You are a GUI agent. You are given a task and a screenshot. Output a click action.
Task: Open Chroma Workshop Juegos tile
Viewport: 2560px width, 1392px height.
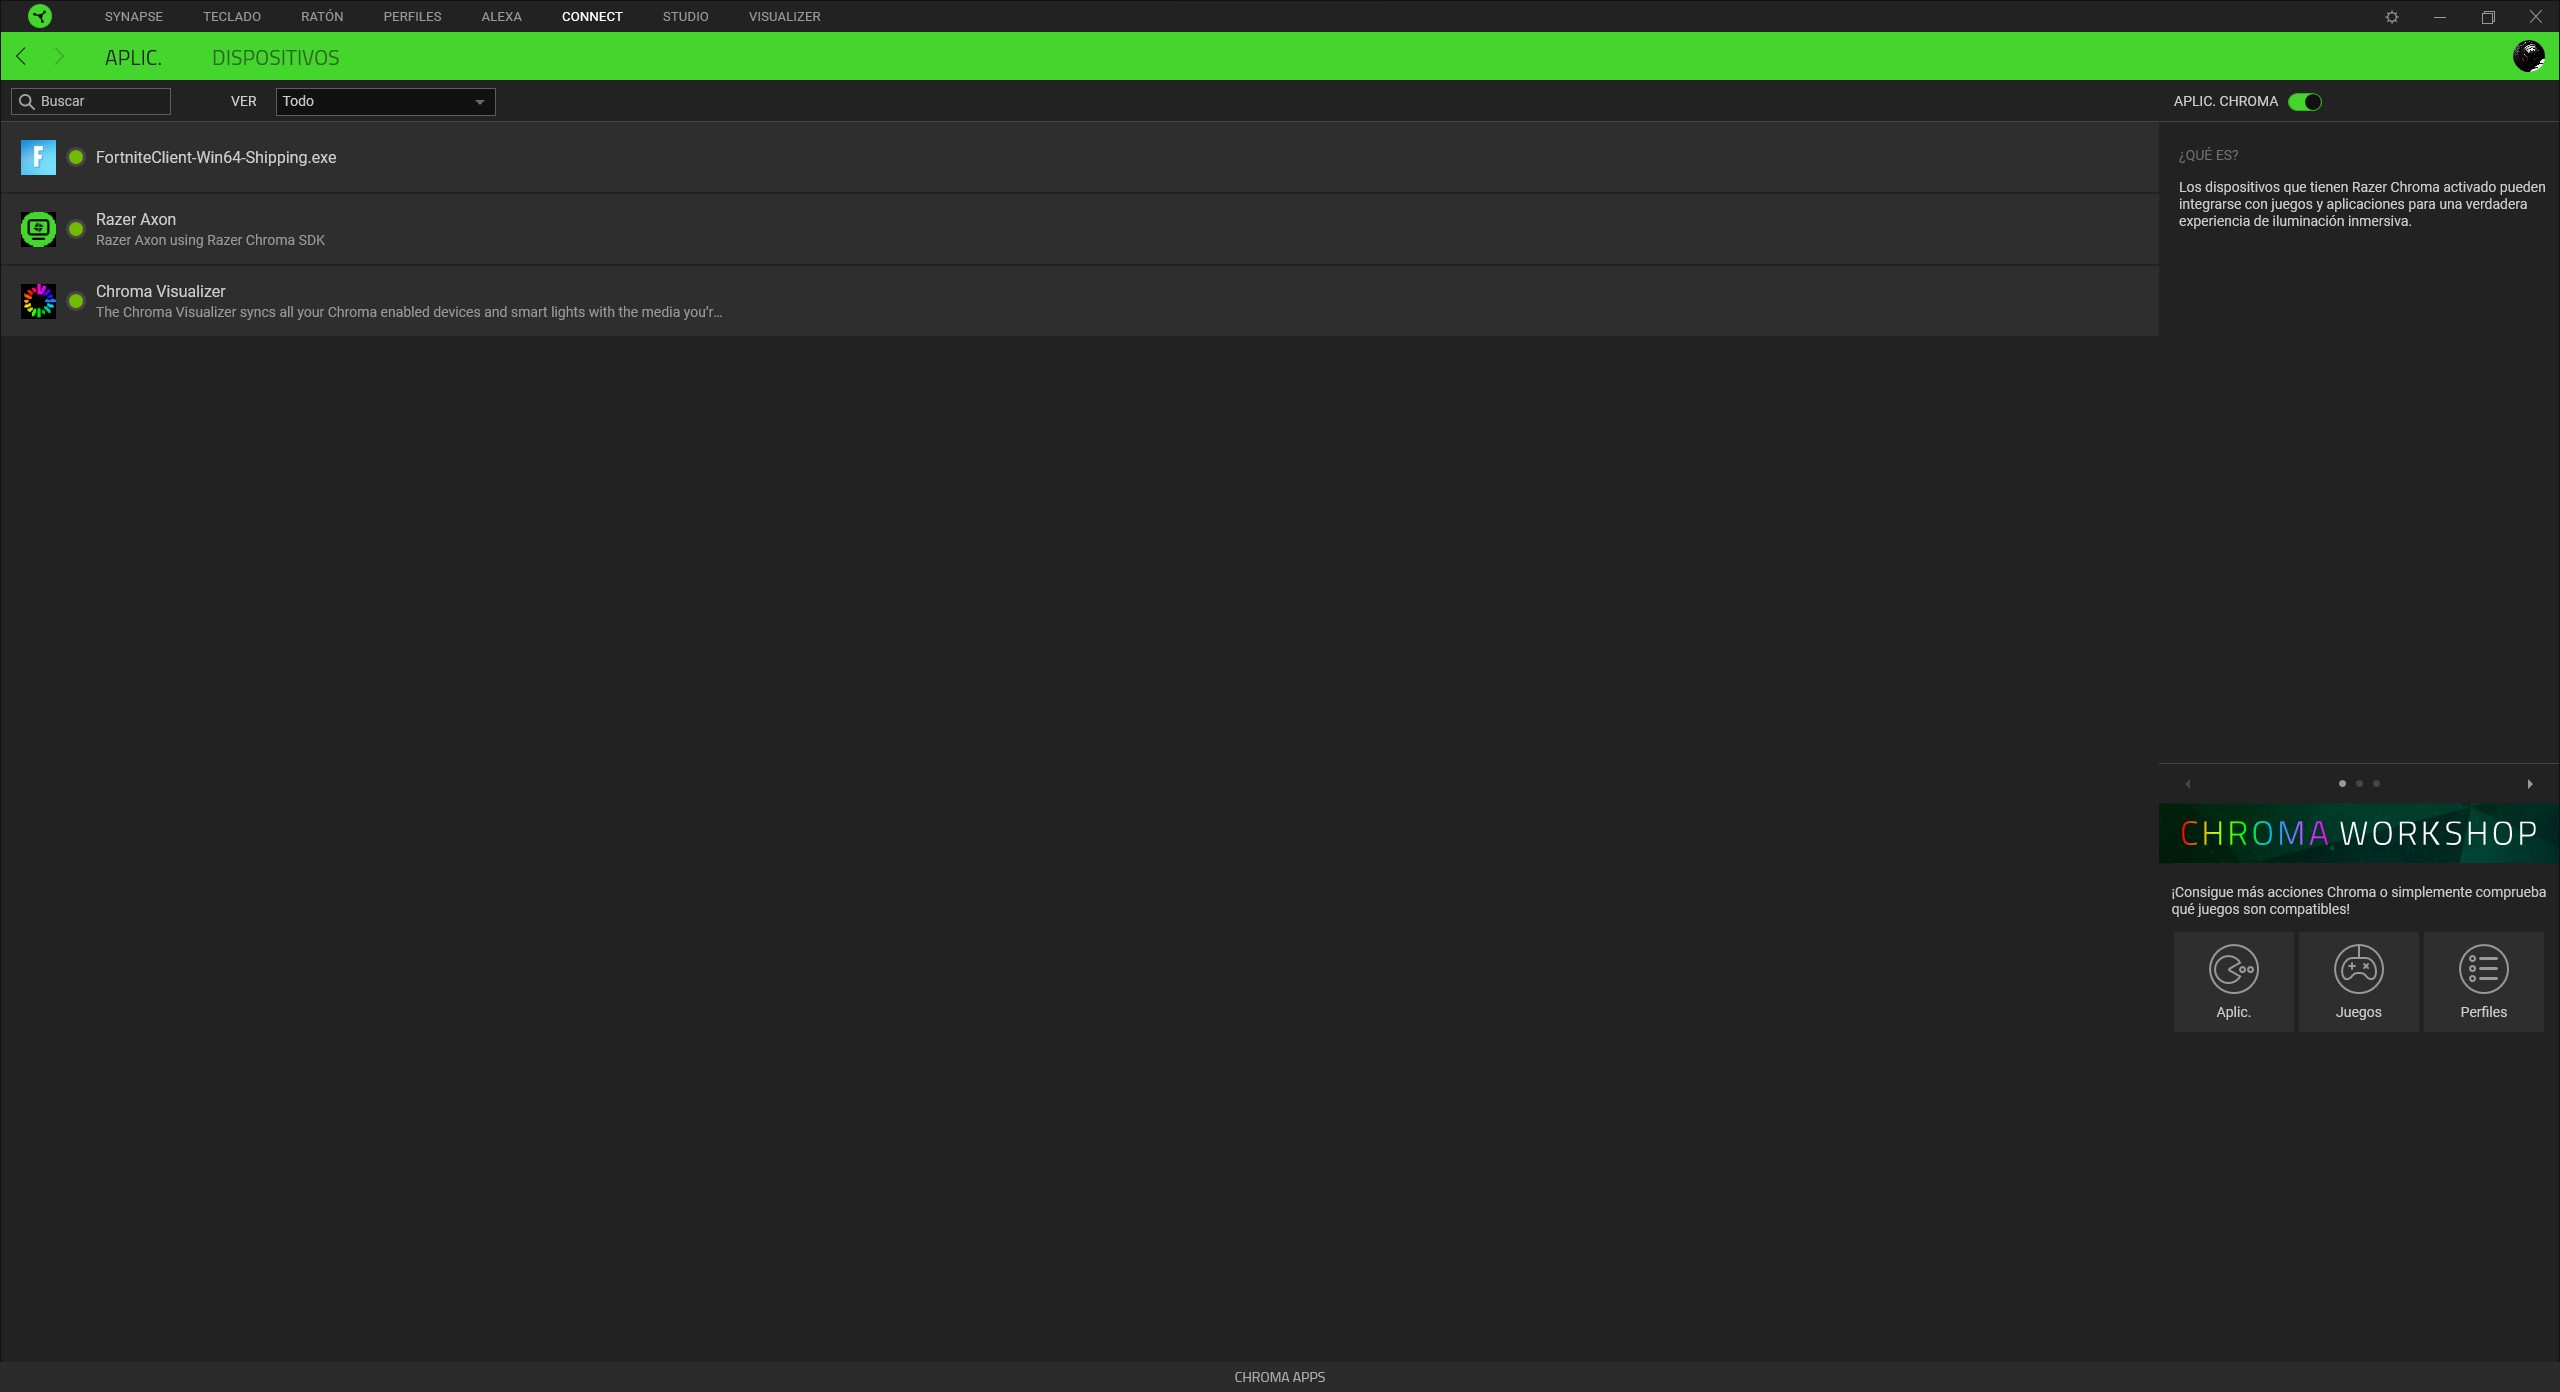(2358, 982)
